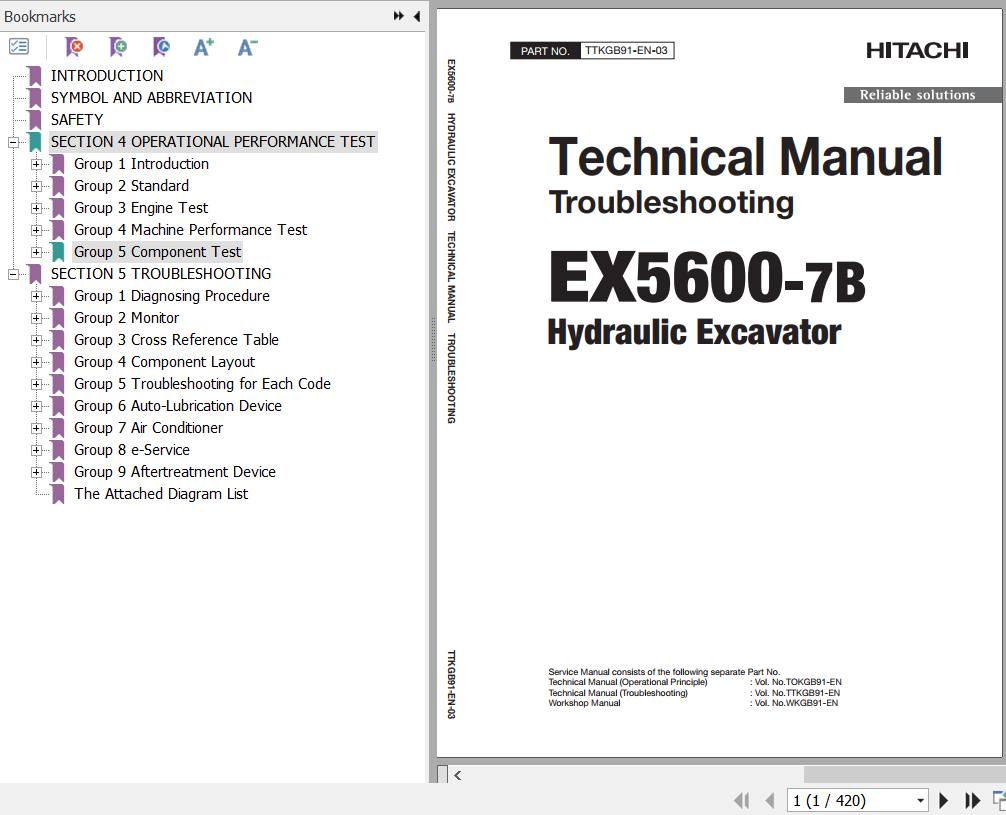Decrease bookmark font size with A- icon
1006x815 pixels.
click(x=248, y=47)
